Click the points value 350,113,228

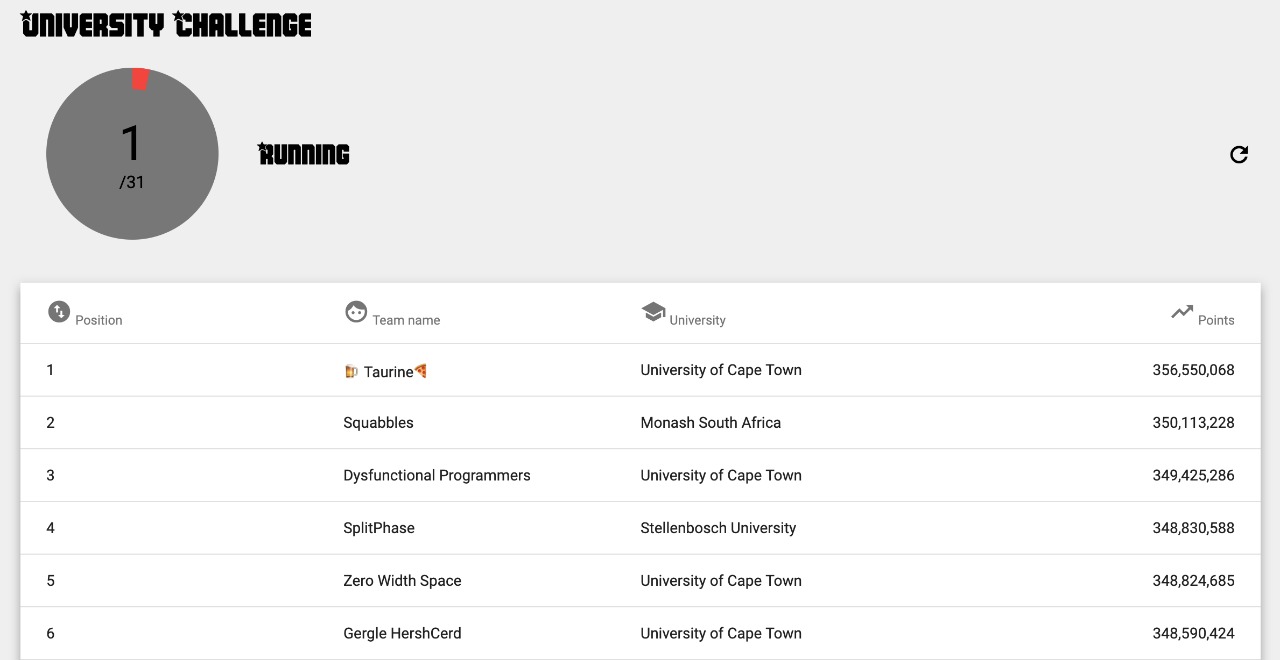pyautogui.click(x=1193, y=423)
